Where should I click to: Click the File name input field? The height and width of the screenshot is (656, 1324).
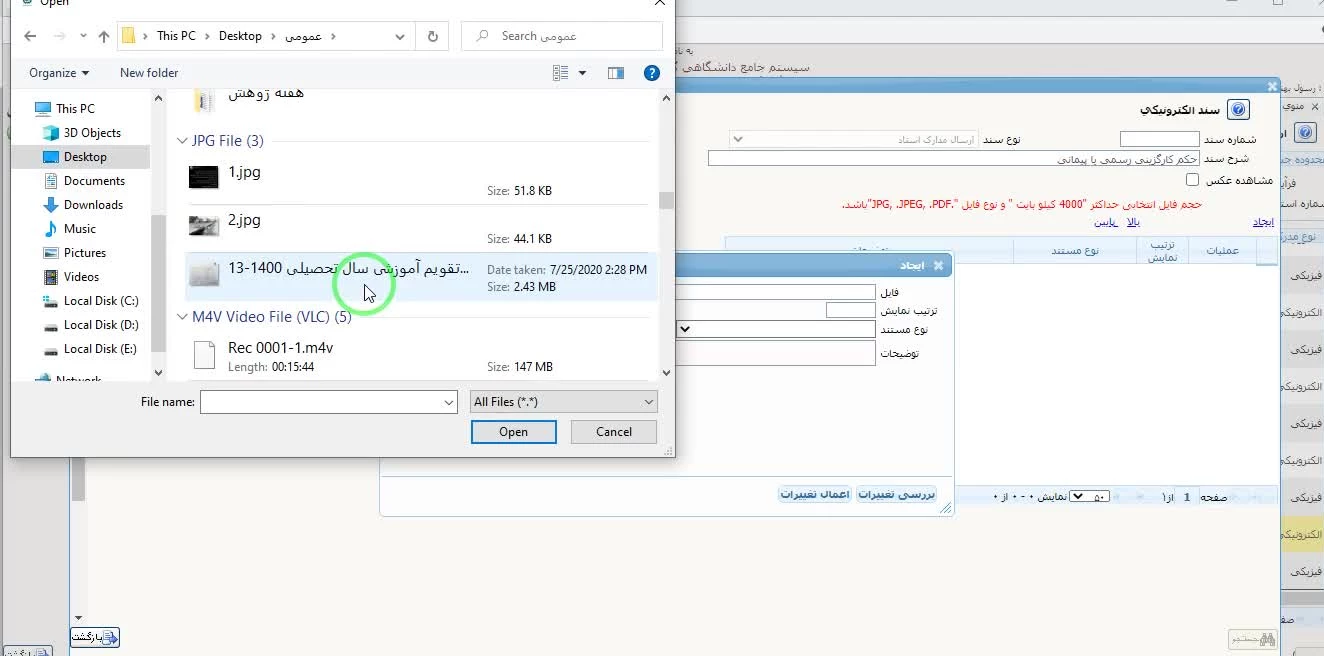tap(320, 402)
